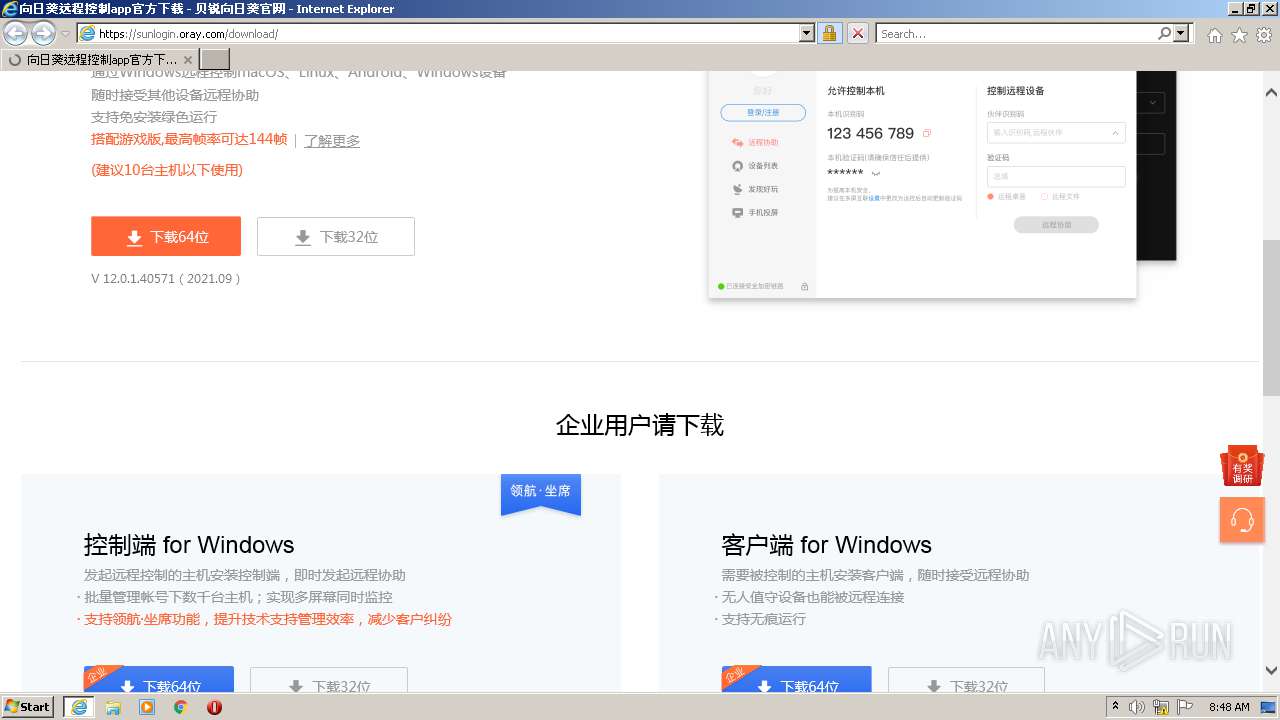The image size is (1280, 720).
Task: Click the page scrollbar up arrow
Action: tap(1271, 93)
